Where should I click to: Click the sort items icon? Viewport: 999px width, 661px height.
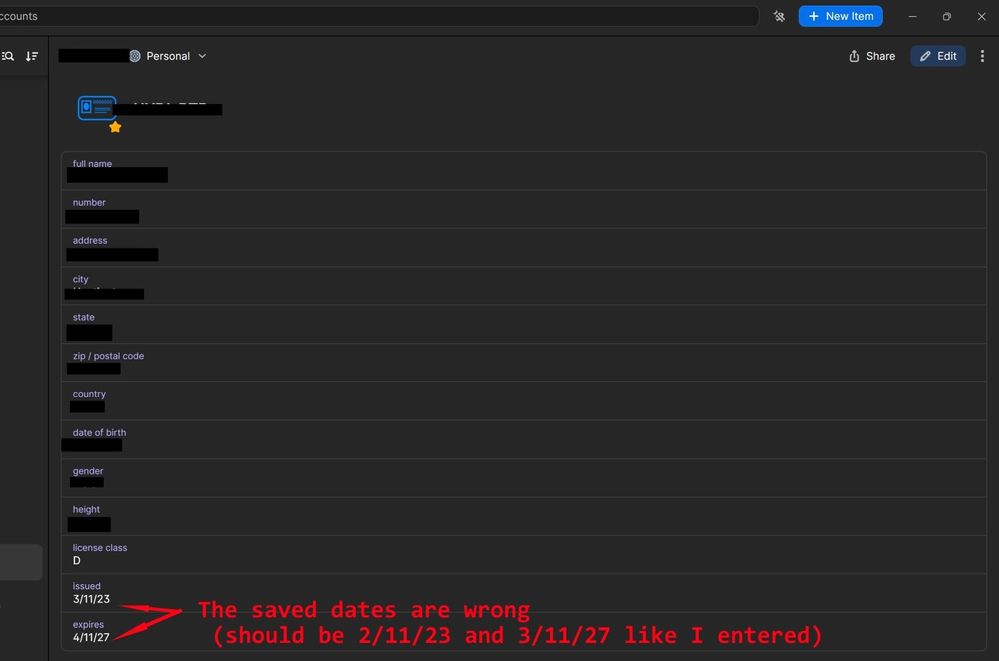pos(32,56)
